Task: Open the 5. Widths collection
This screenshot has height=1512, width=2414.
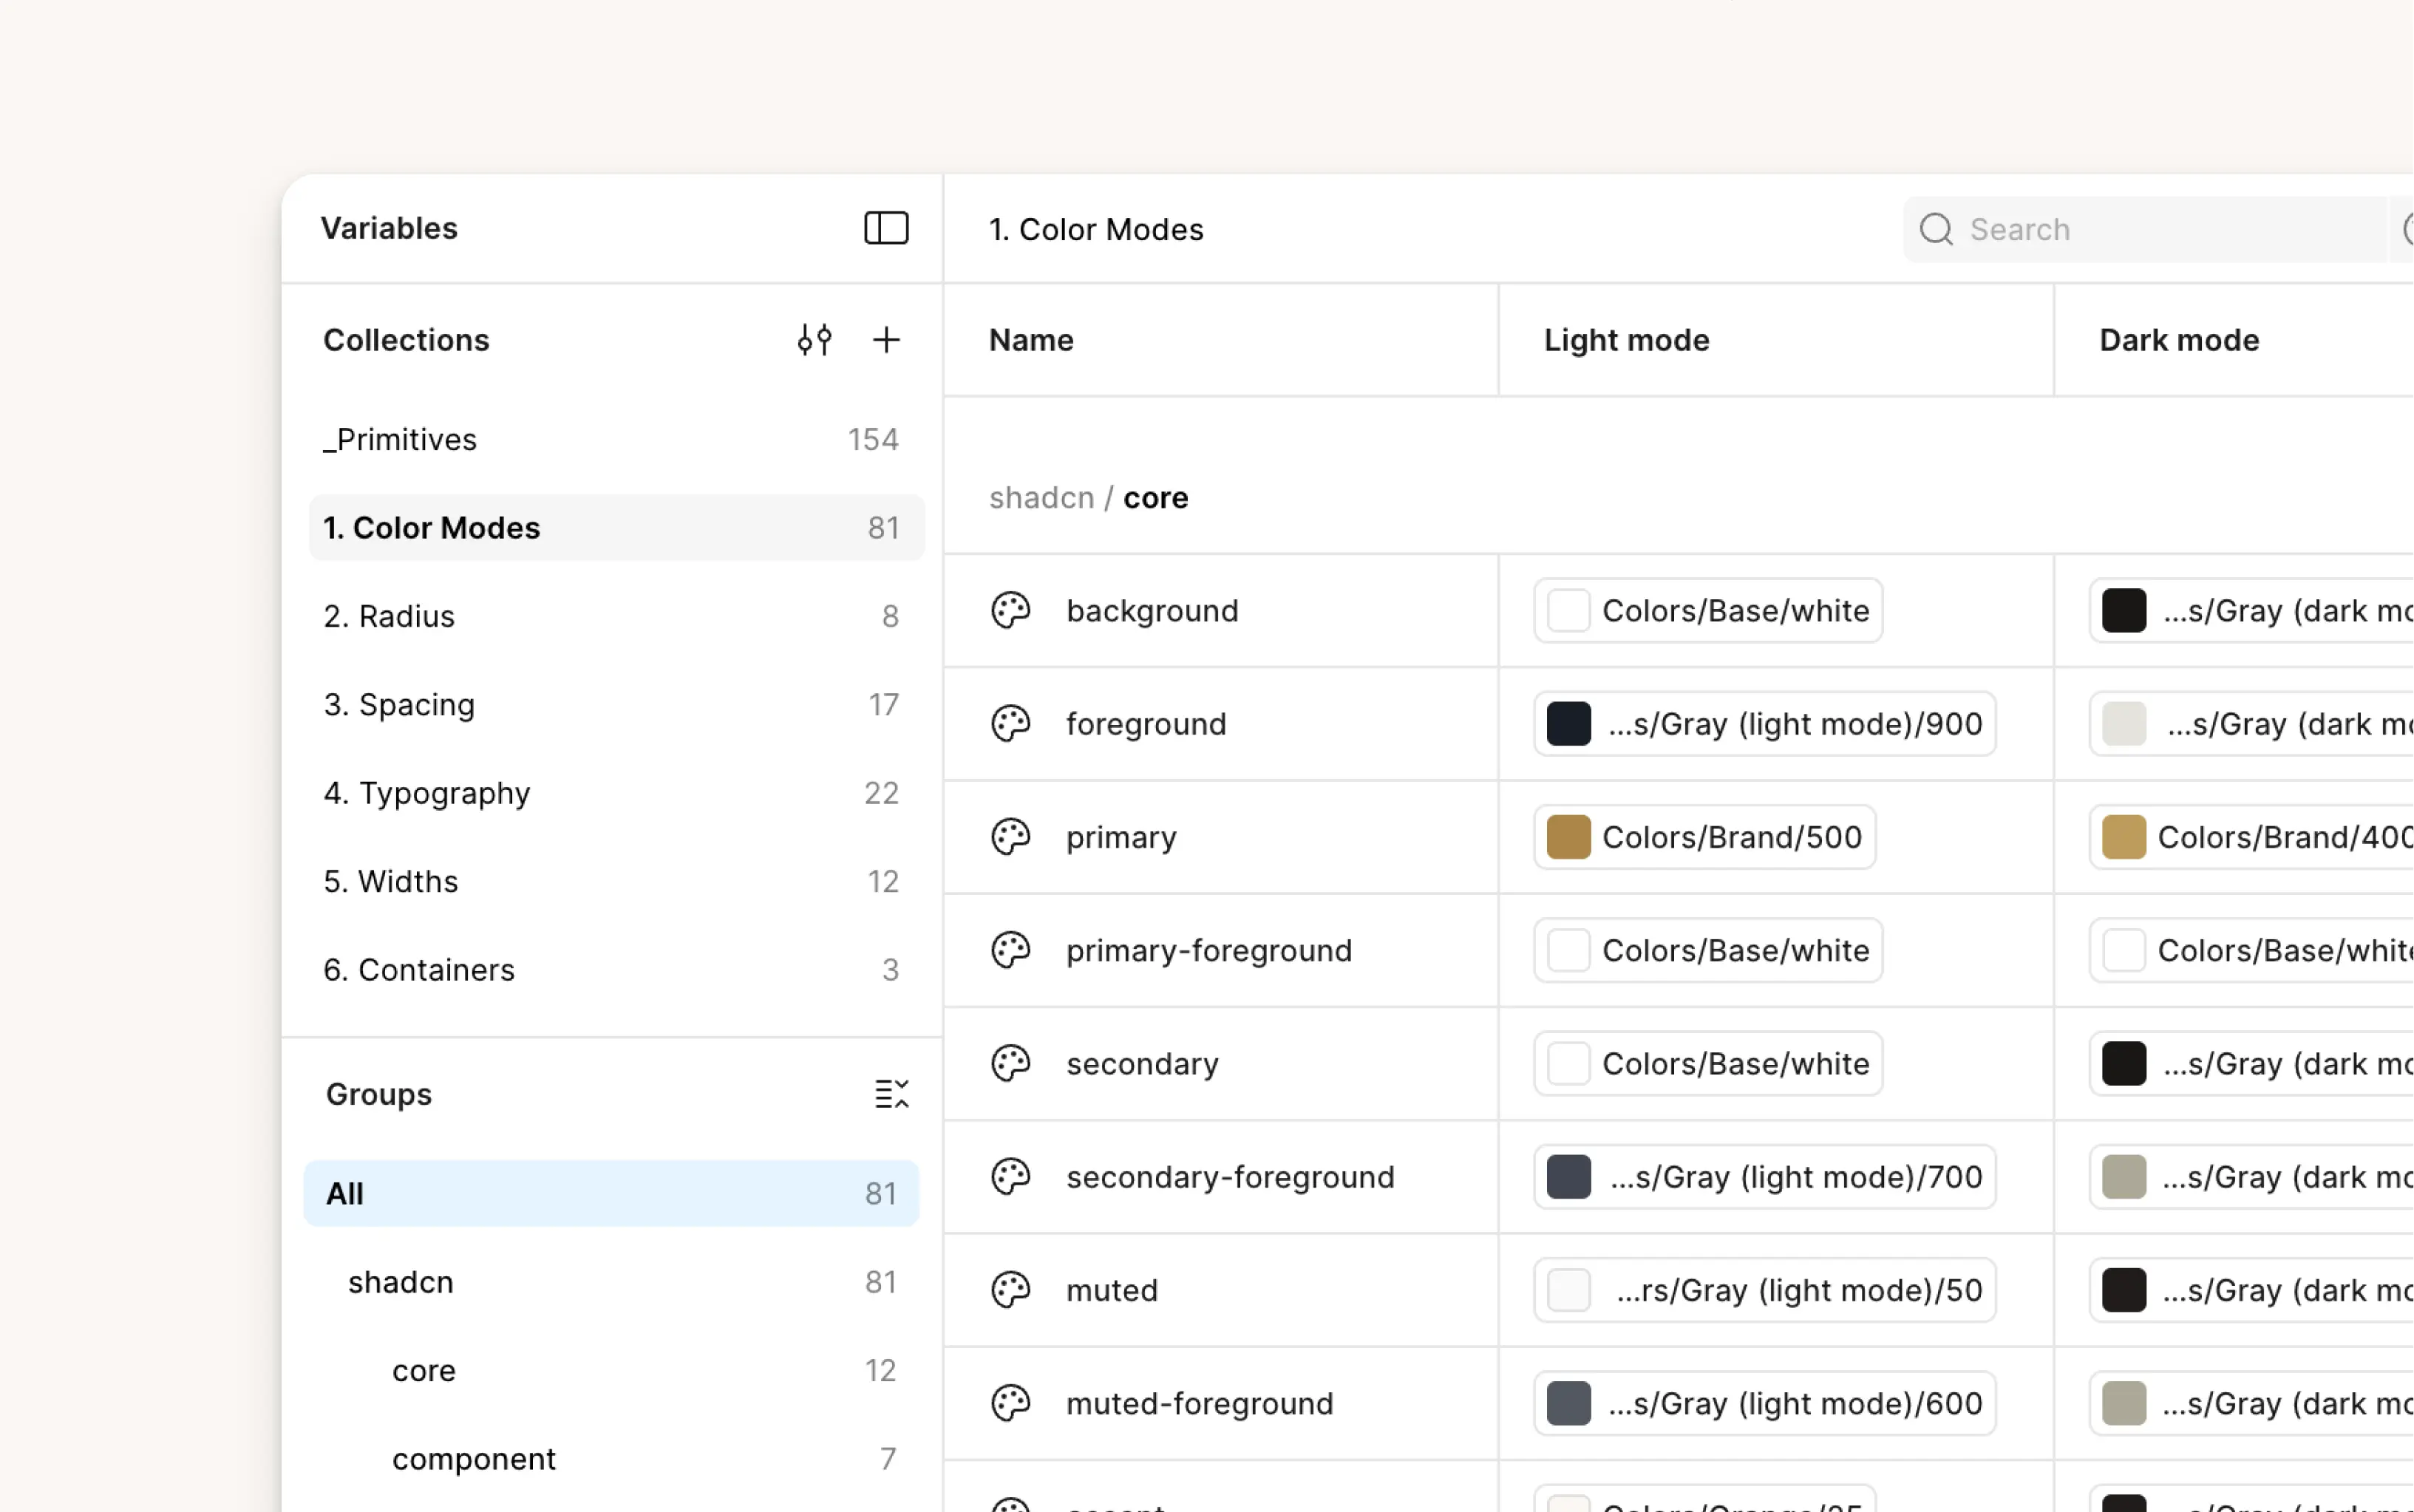Action: 616,881
